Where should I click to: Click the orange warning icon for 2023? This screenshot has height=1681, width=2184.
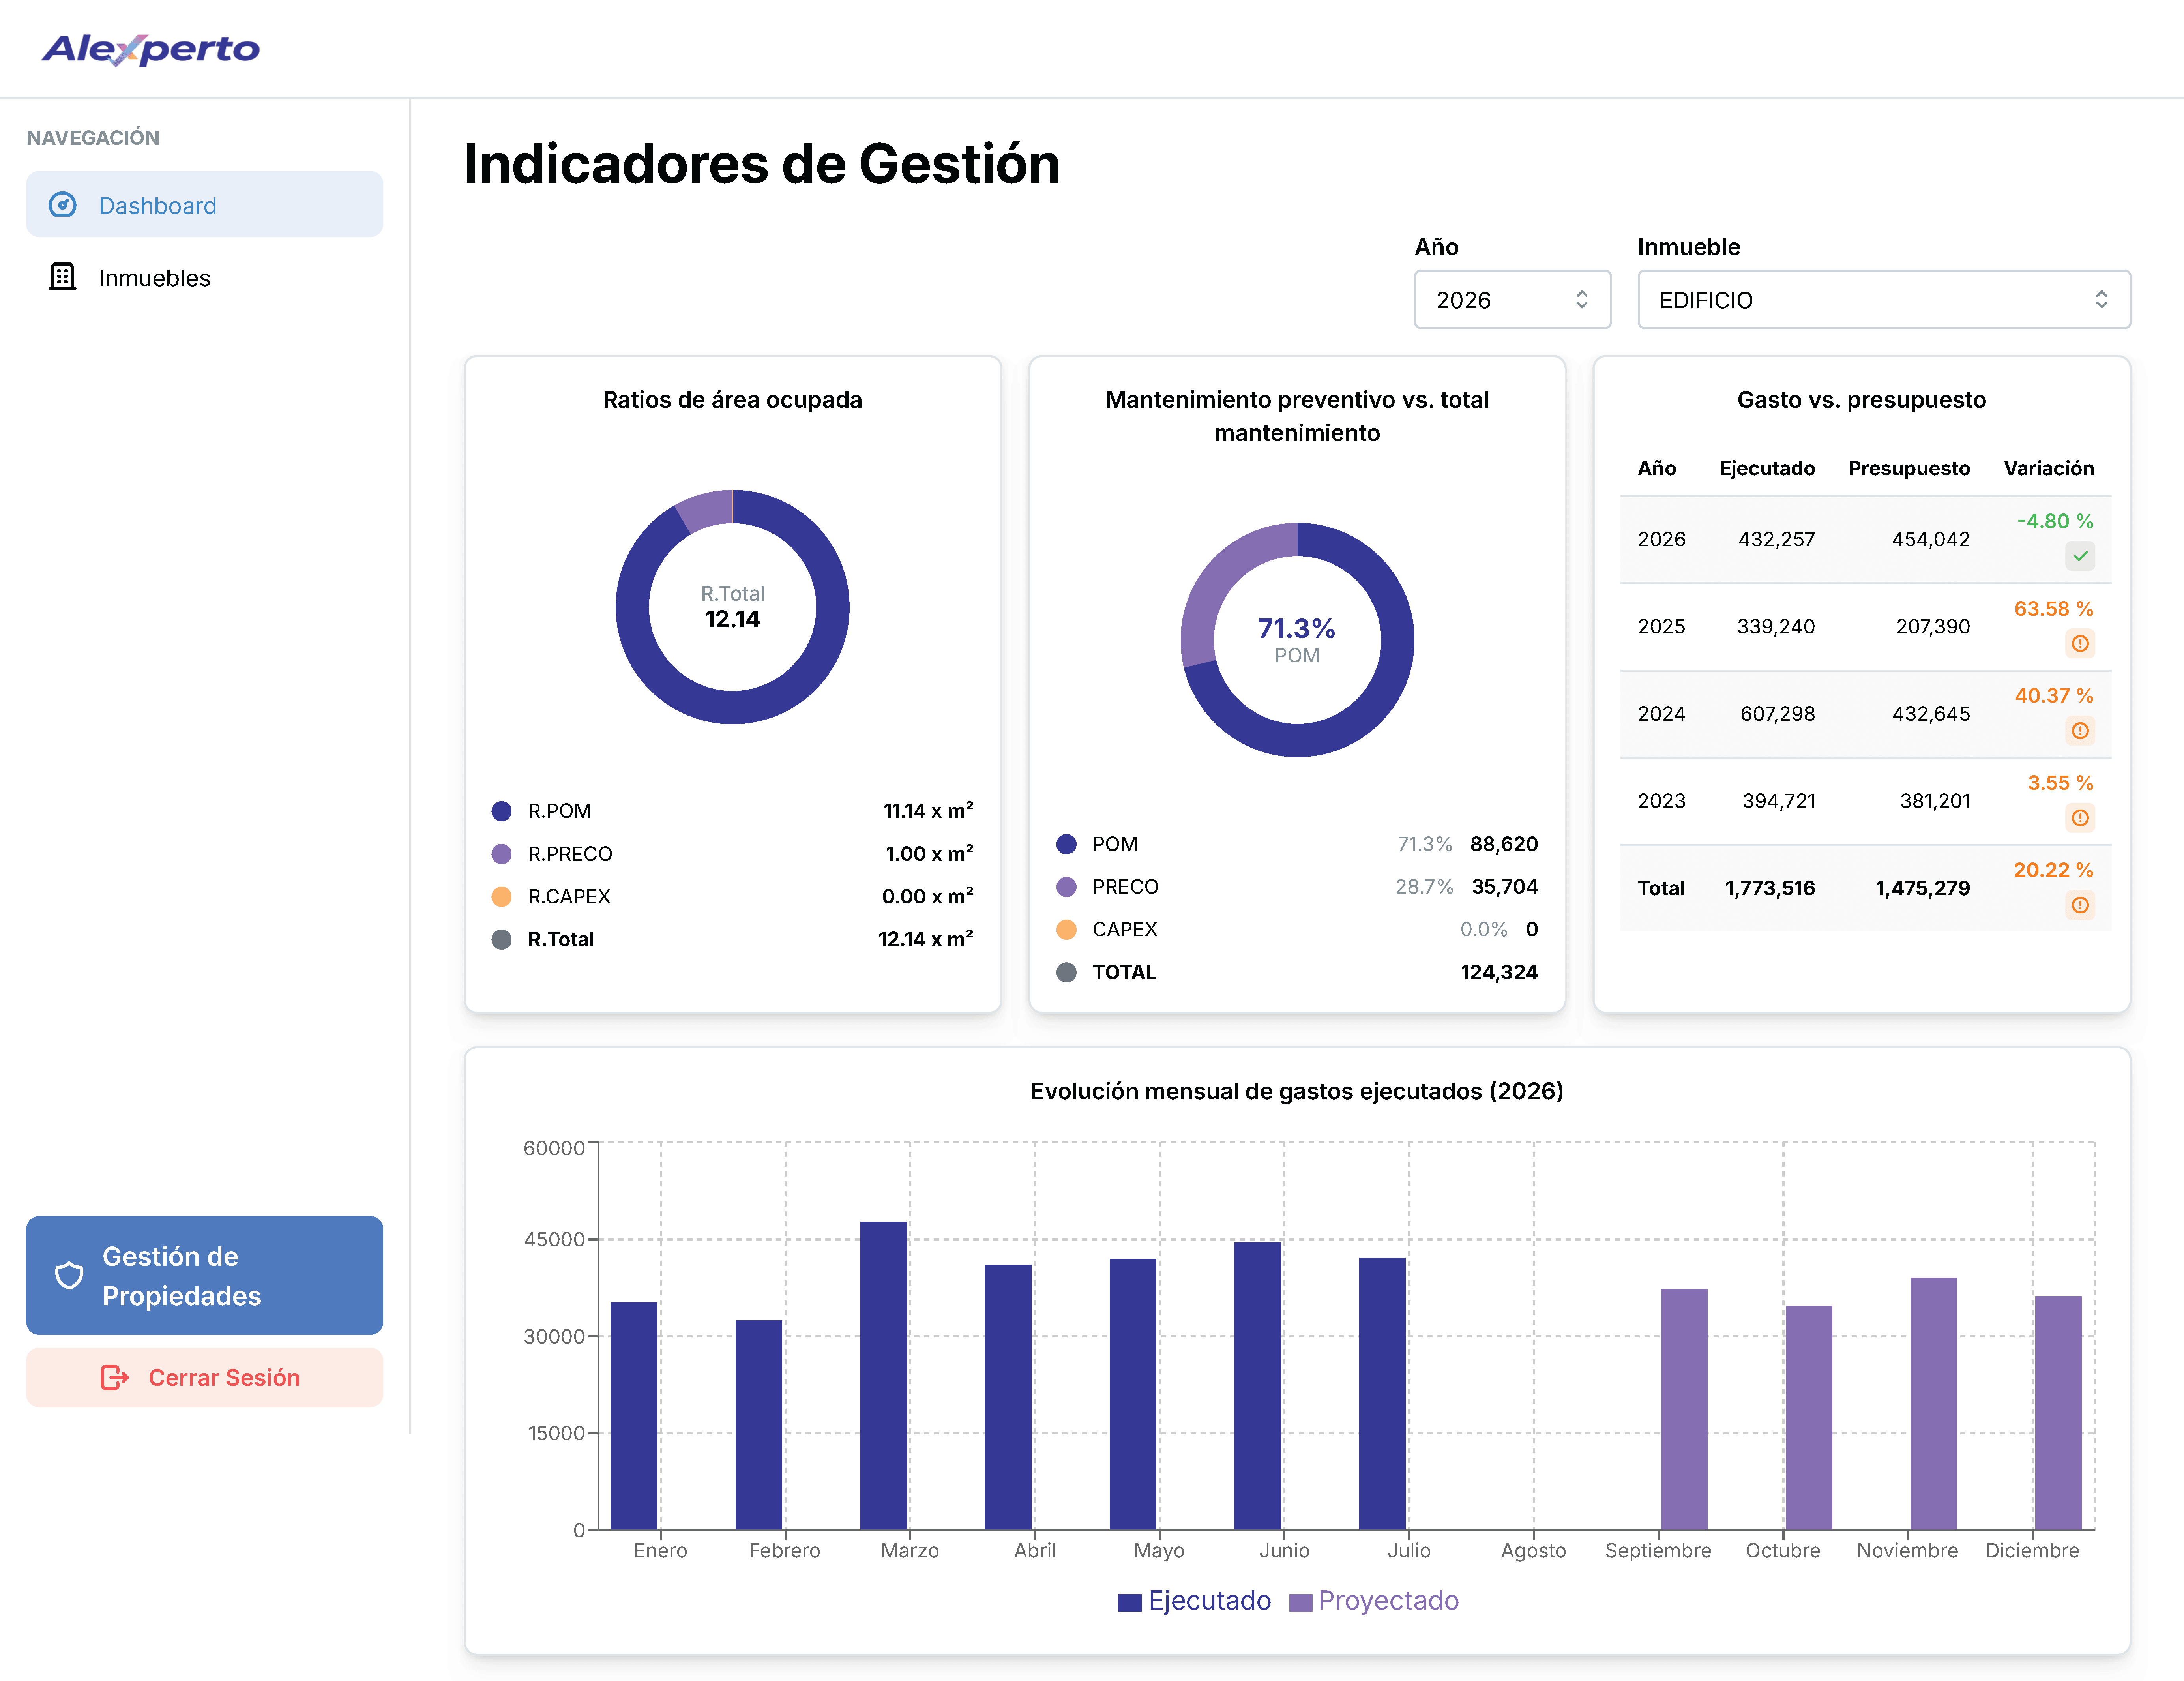click(x=2080, y=817)
